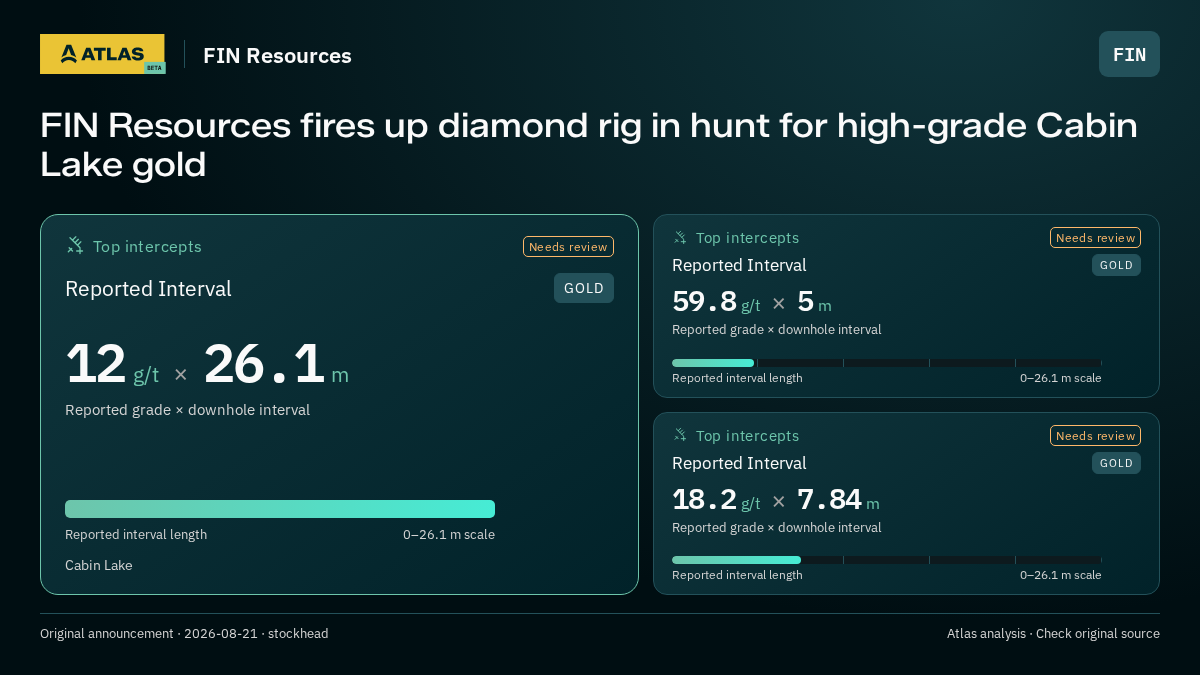
Task: Click the interval bar in the 7.84 m card
Action: coord(887,560)
